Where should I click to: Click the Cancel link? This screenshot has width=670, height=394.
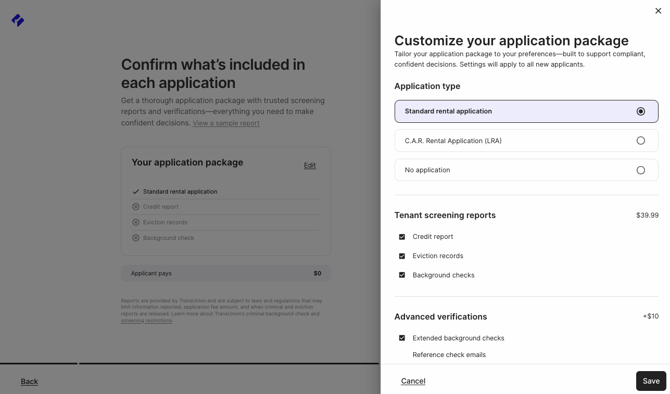(413, 381)
